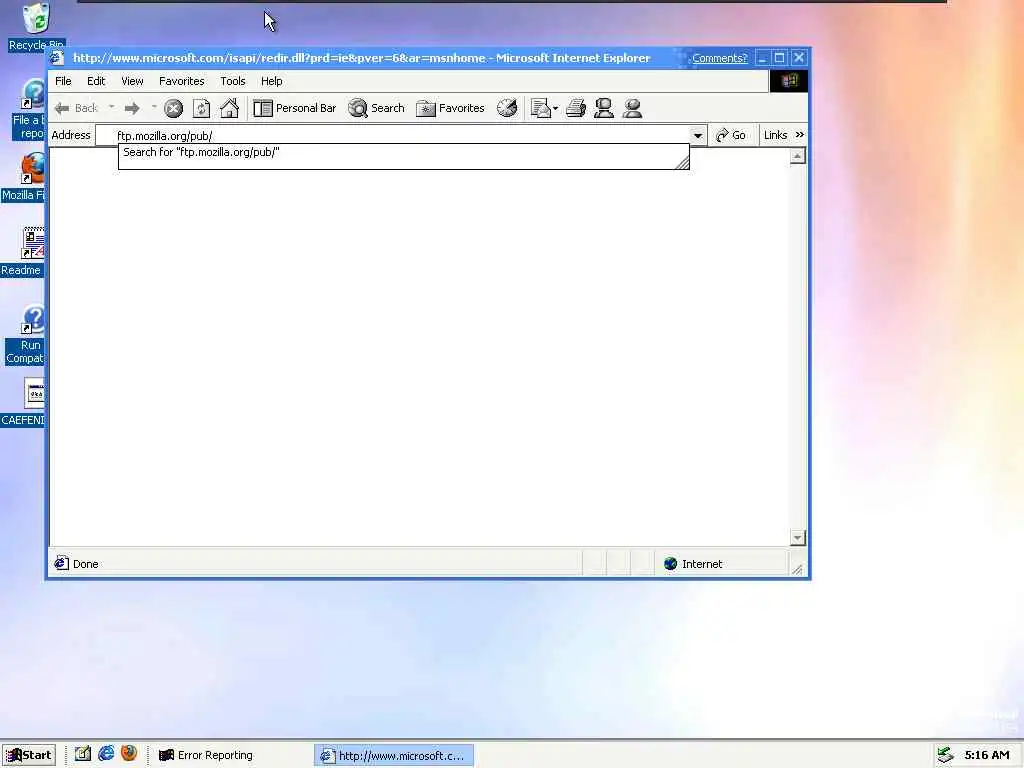Viewport: 1024px width, 768px height.
Task: Click the Links toolbar label
Action: tap(775, 135)
